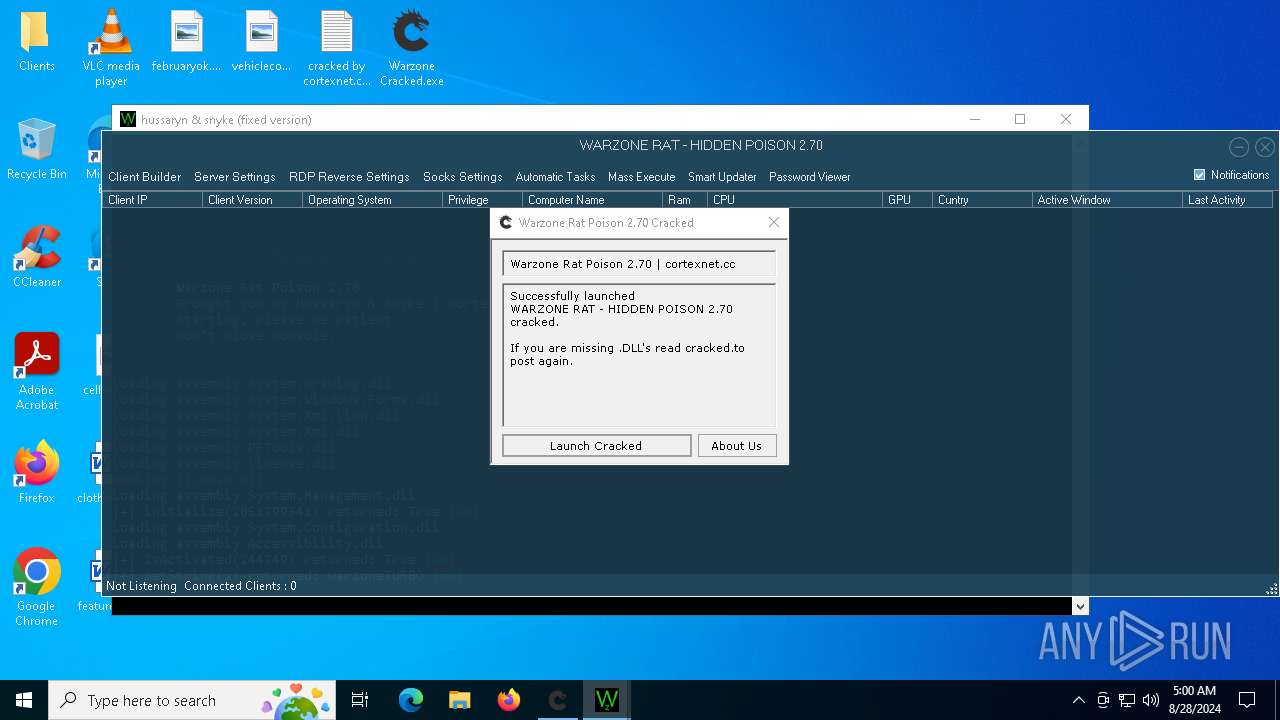Click the console window scroll down arrow
Screen dimensions: 1280x720
pyautogui.click(x=1080, y=606)
